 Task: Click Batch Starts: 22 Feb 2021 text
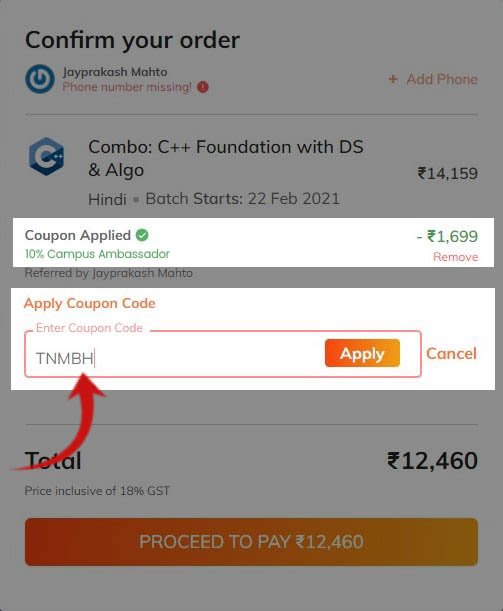(242, 199)
